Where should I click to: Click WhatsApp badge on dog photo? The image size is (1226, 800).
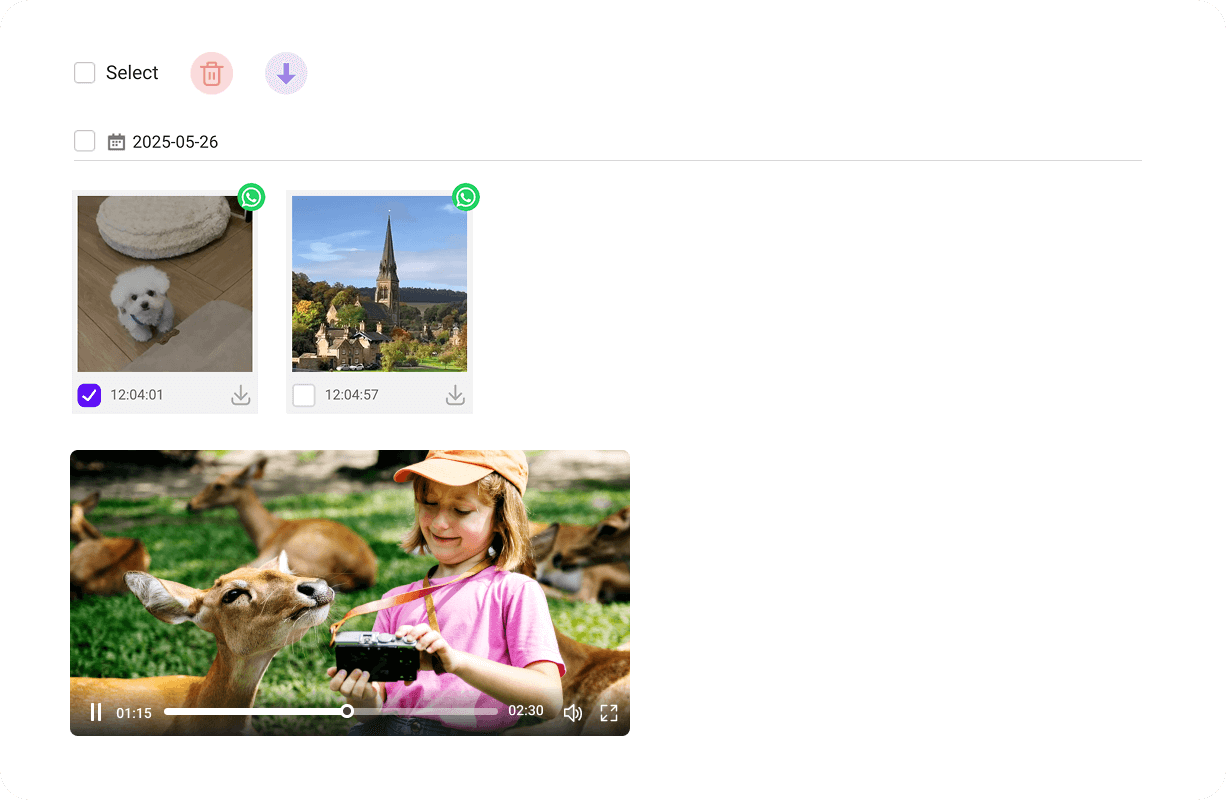coord(251,197)
